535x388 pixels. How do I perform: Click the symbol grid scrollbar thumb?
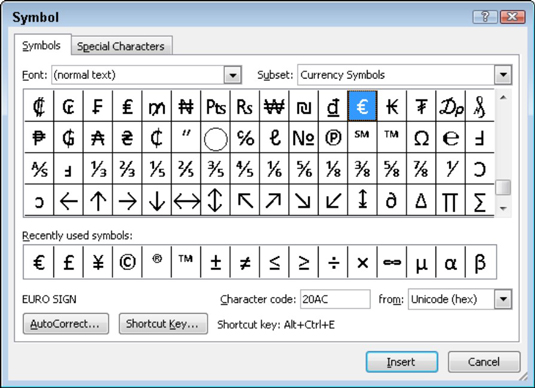click(503, 188)
